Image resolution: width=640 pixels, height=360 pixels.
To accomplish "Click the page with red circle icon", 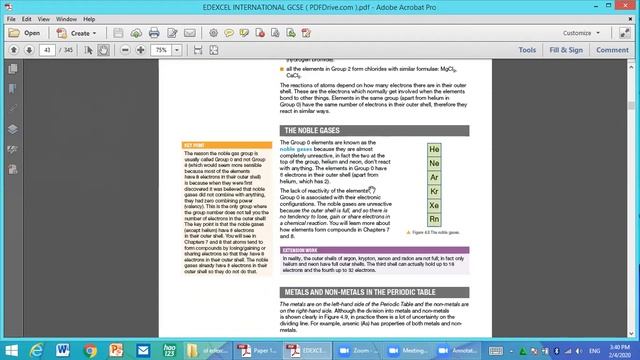I will pos(260,33).
